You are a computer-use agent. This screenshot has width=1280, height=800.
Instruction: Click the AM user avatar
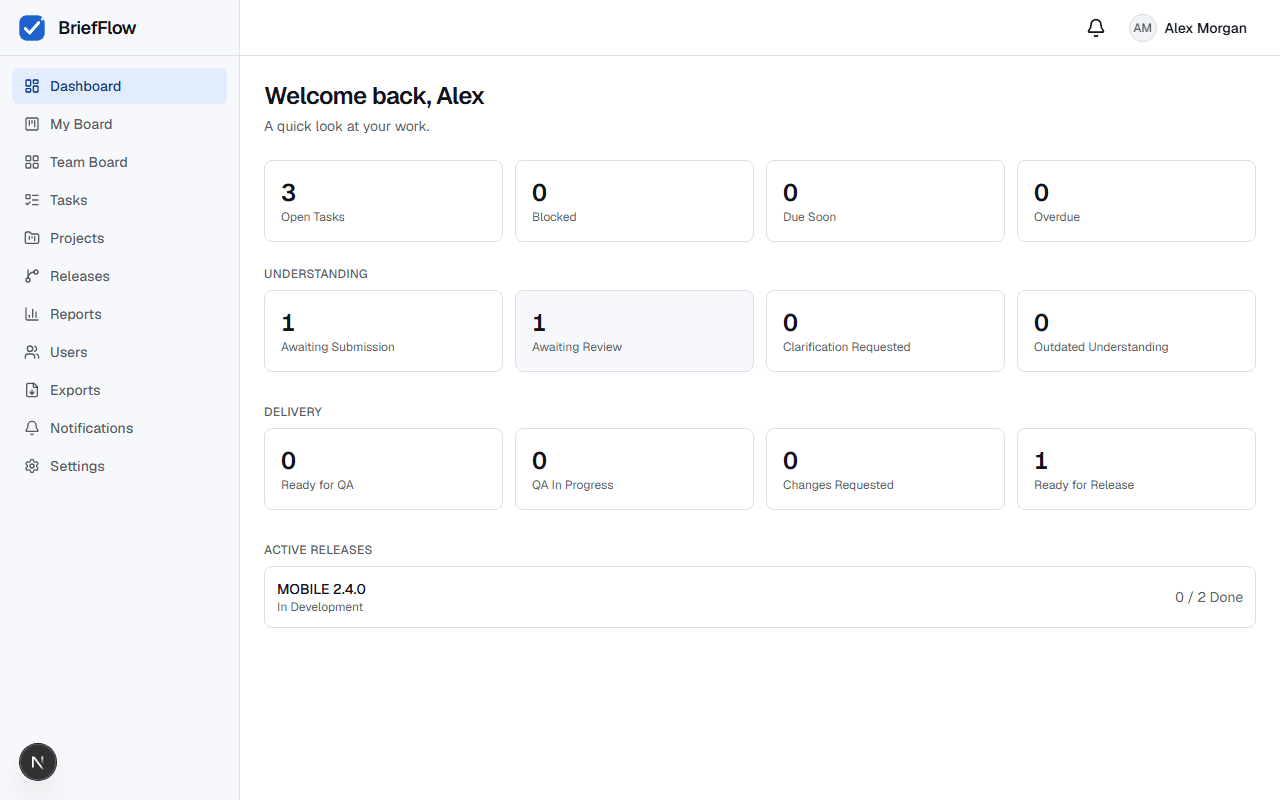1143,28
